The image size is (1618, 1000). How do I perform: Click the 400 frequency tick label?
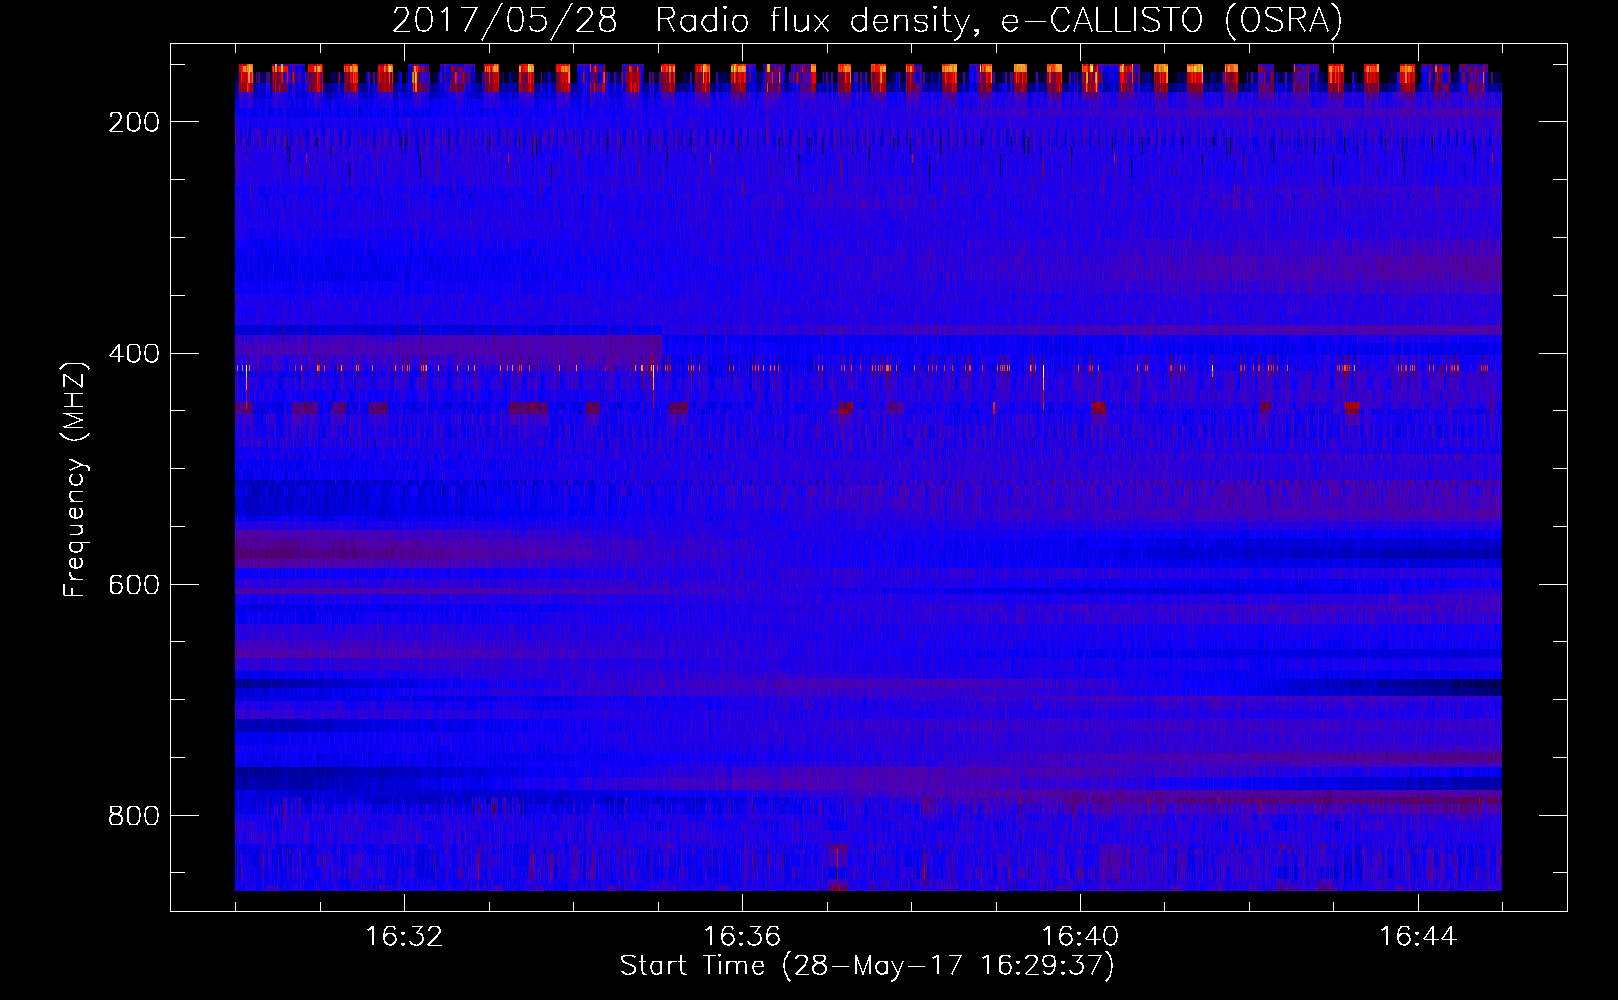click(134, 353)
